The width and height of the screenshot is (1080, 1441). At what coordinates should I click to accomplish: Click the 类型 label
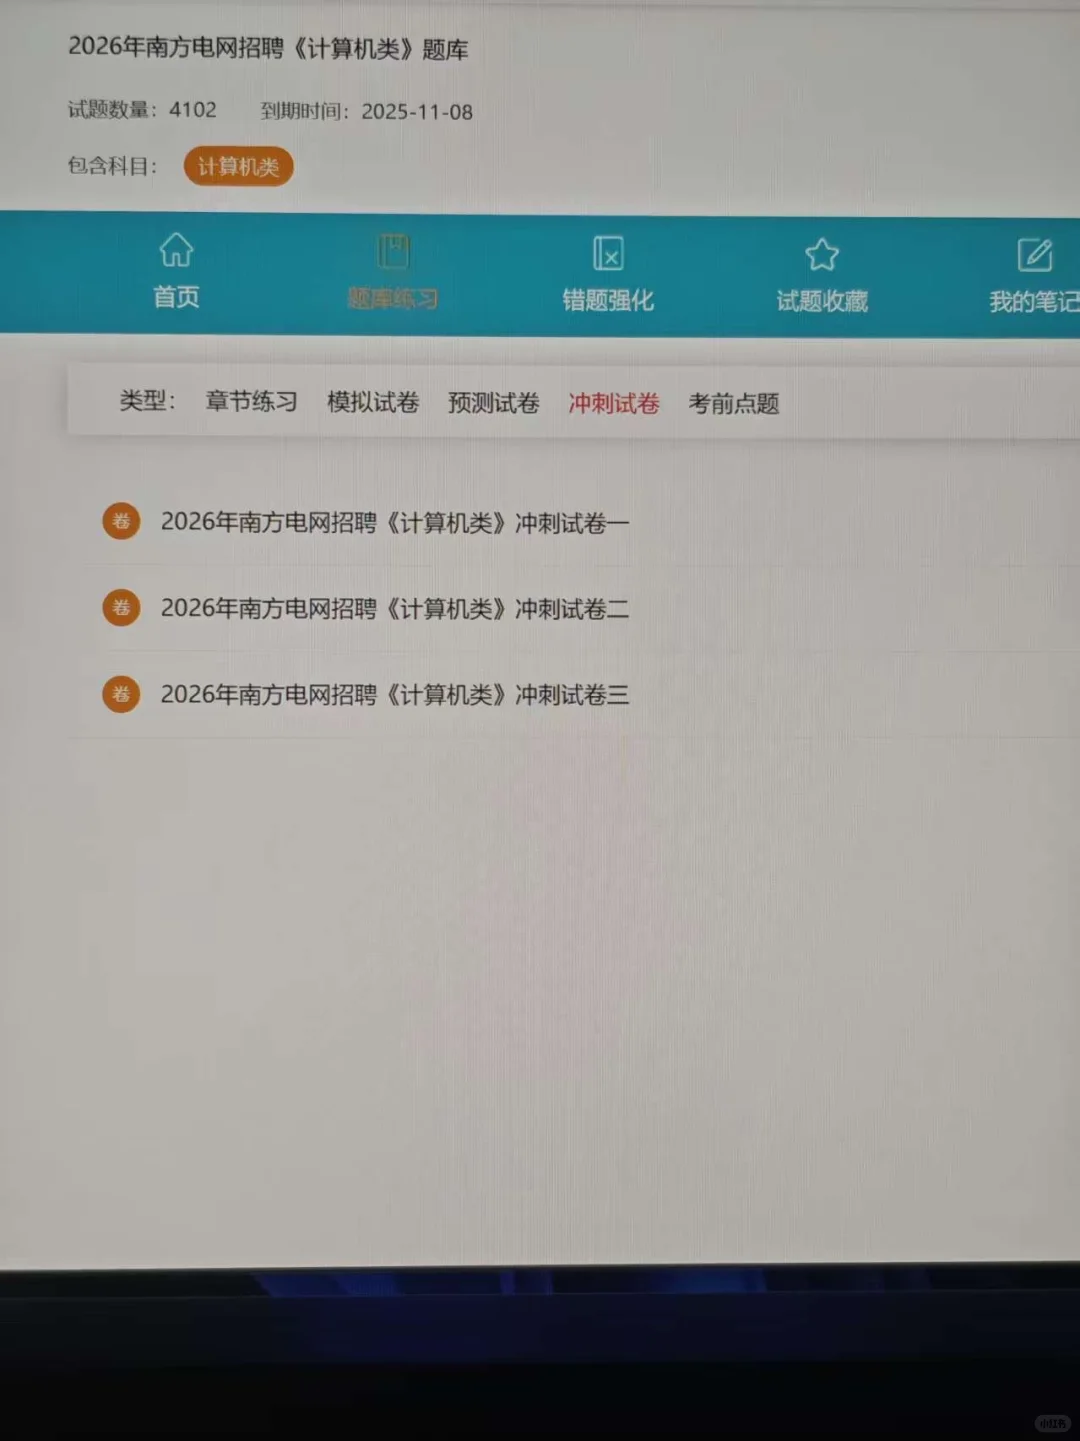(x=148, y=401)
